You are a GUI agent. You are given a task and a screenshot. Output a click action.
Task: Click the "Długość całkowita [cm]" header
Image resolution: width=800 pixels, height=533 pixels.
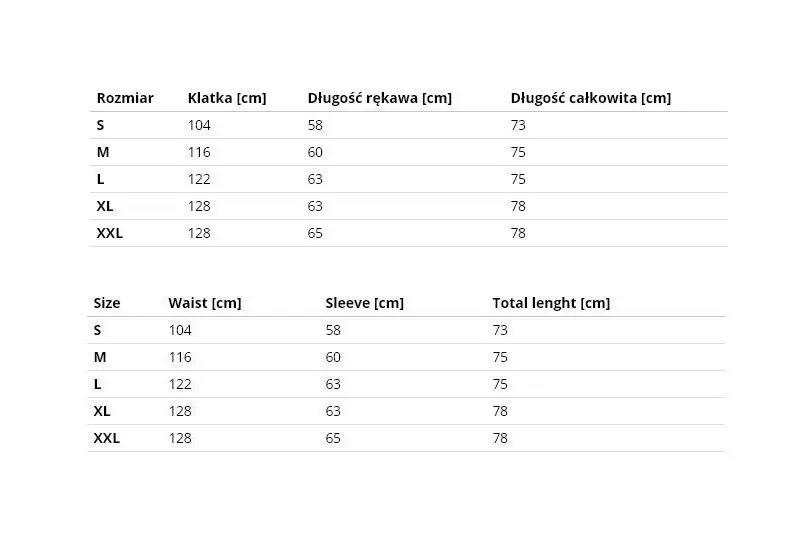(x=590, y=98)
